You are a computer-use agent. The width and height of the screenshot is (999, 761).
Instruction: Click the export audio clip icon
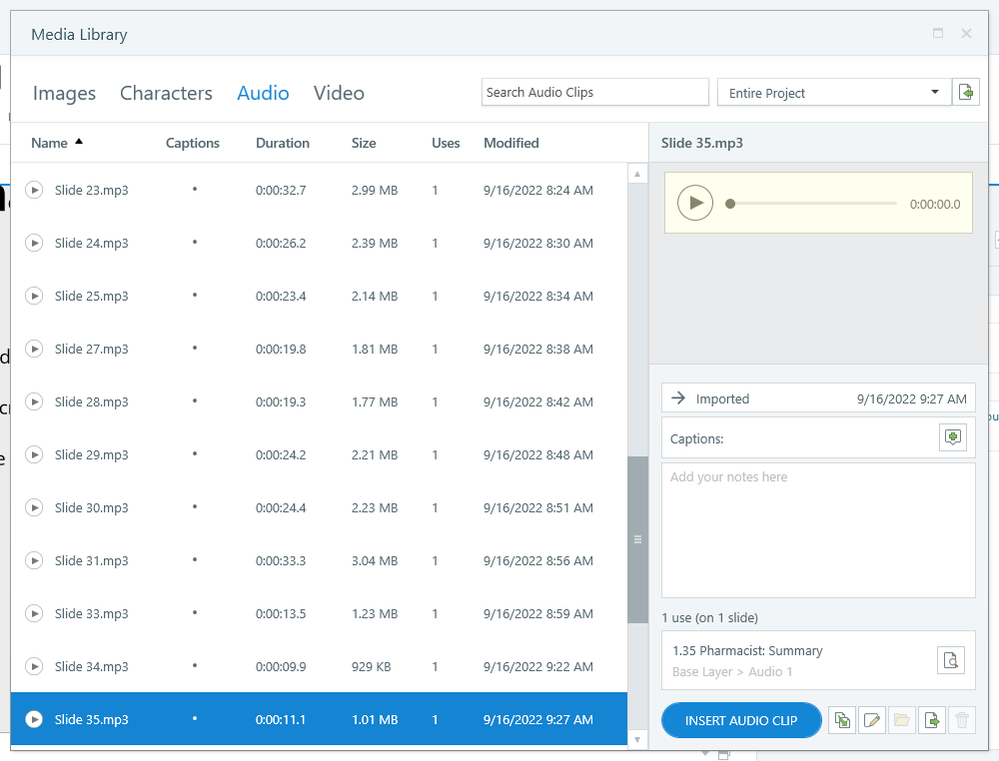[x=932, y=720]
